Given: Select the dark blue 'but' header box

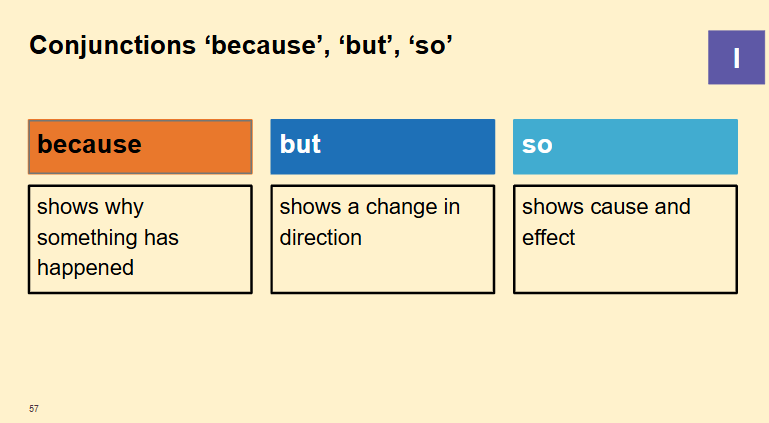Looking at the screenshot, I should (x=383, y=147).
